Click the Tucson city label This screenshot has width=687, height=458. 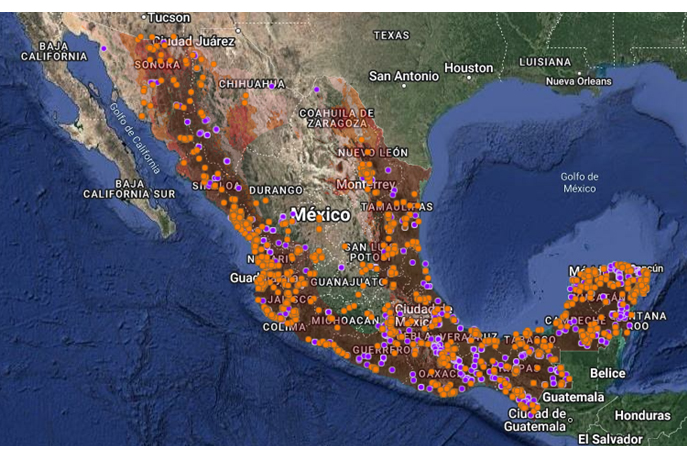tap(169, 18)
